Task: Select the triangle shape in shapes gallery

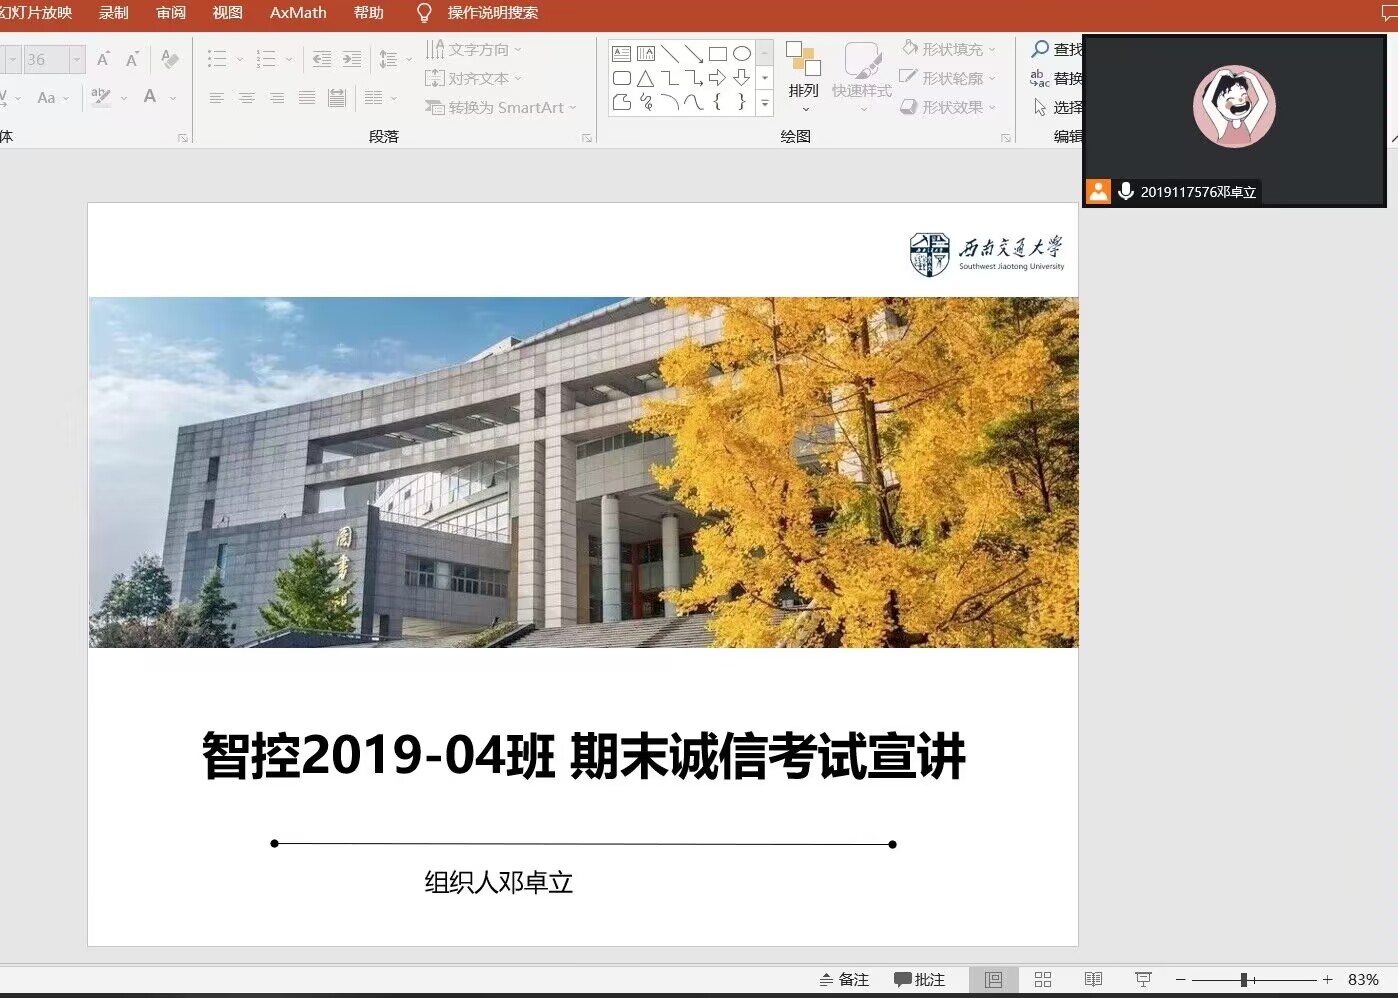Action: pos(646,78)
